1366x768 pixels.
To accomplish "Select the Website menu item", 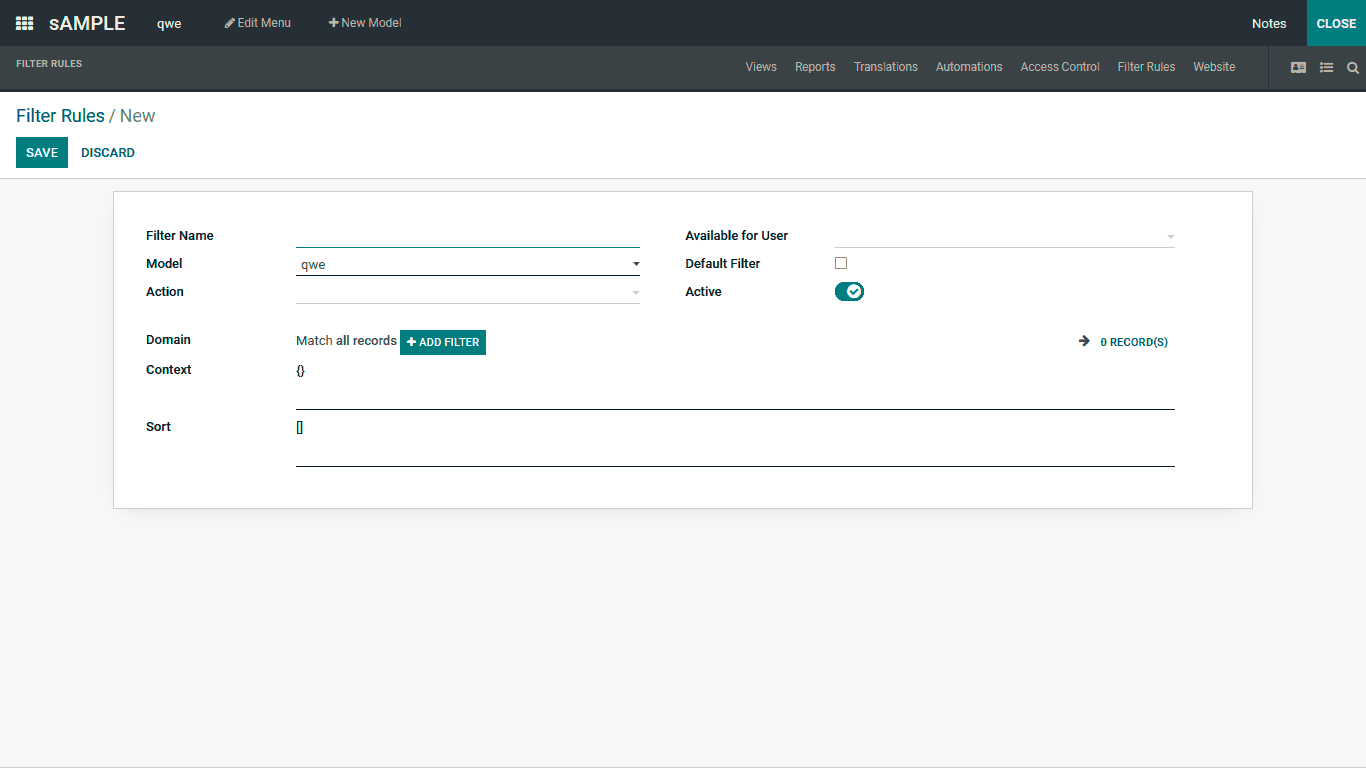I will pyautogui.click(x=1214, y=67).
